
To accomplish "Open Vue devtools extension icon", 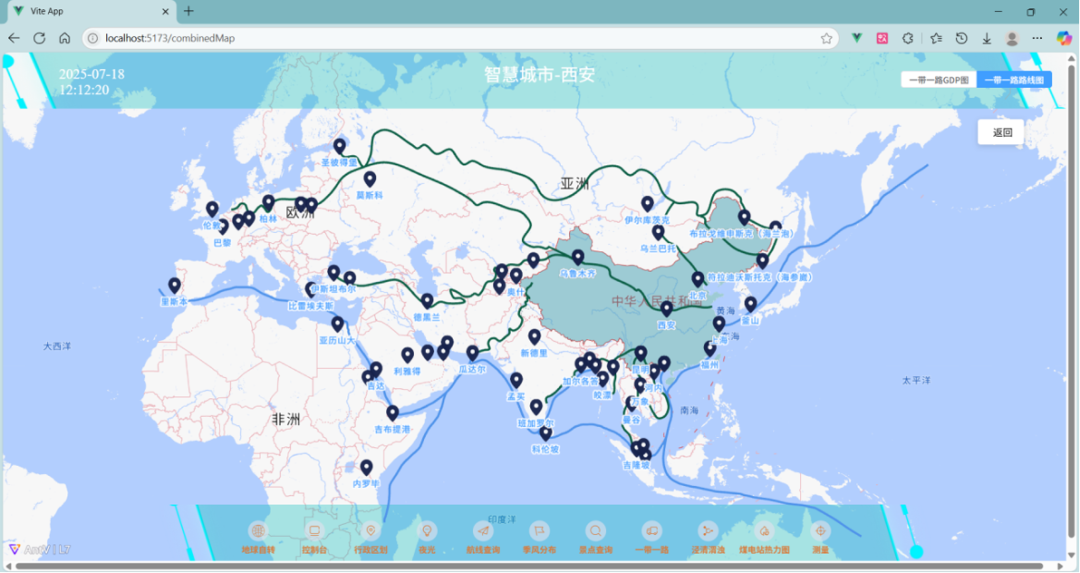I will coord(857,39).
